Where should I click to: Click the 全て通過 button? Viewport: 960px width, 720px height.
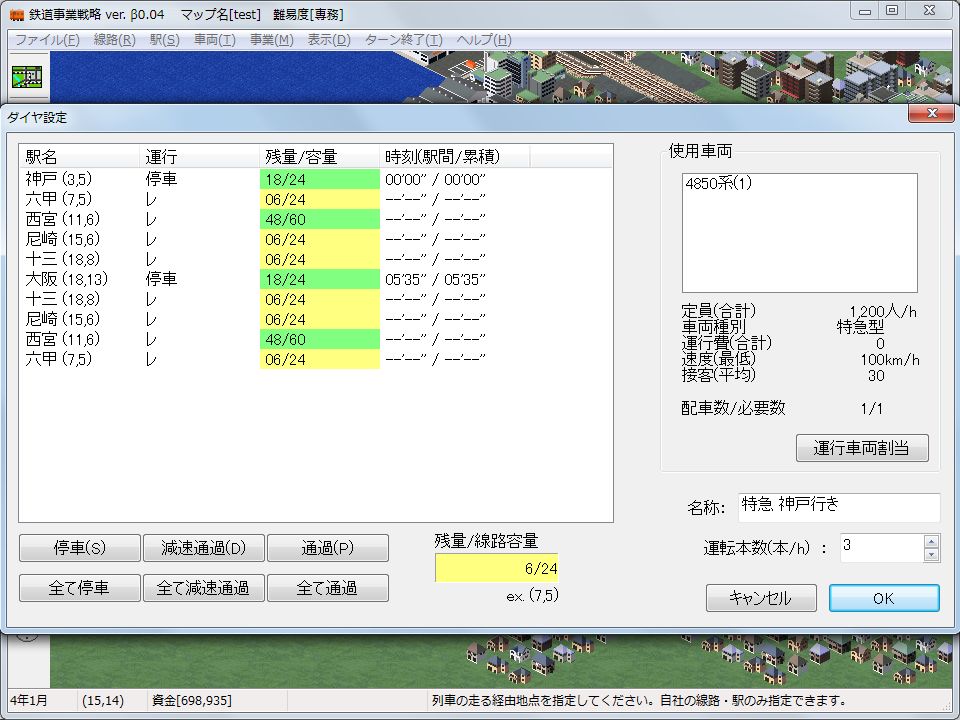tap(327, 588)
